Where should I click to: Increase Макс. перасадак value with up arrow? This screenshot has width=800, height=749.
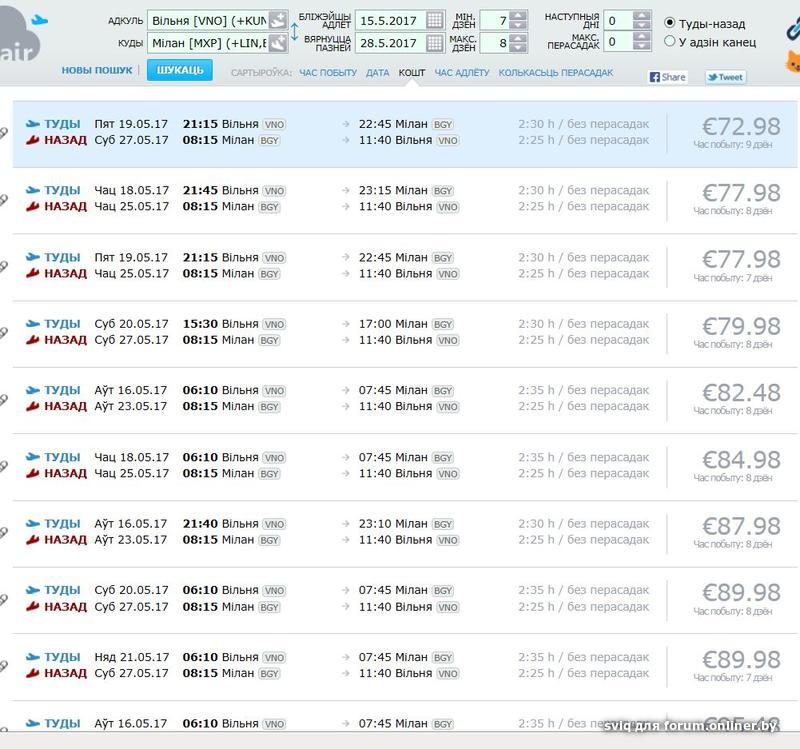tap(641, 37)
